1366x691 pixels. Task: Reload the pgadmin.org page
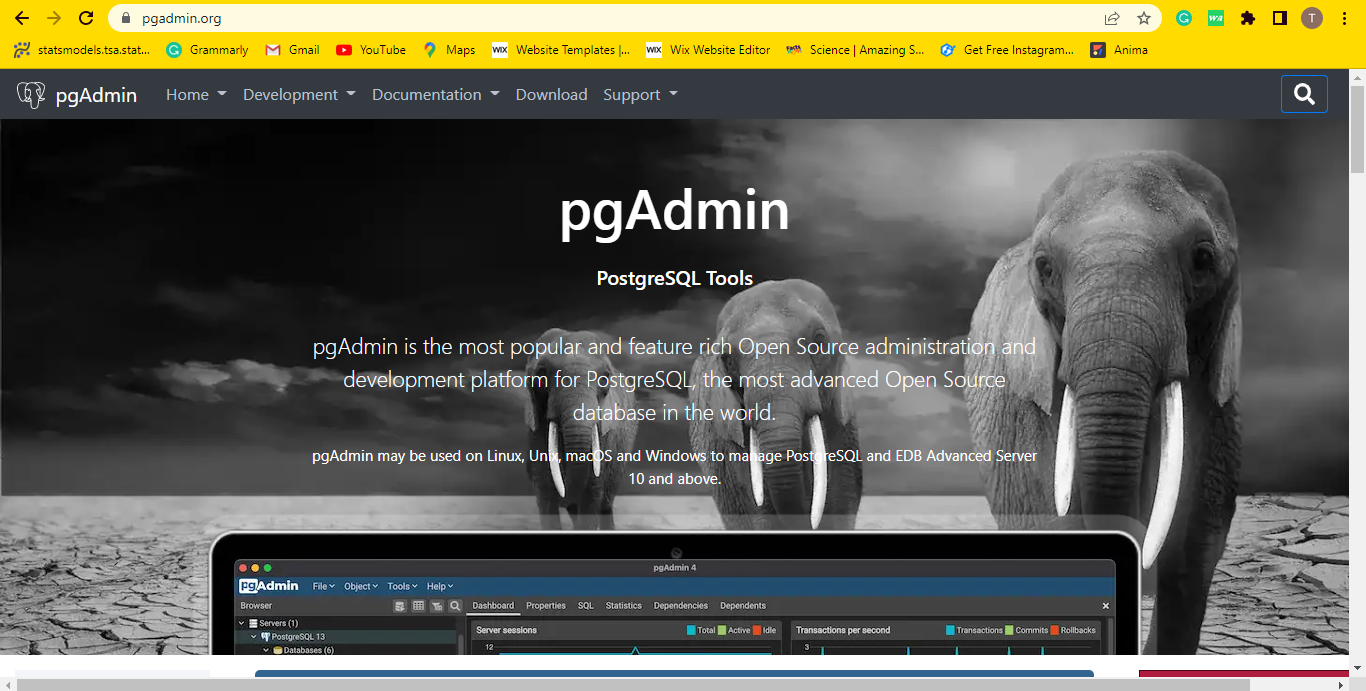pyautogui.click(x=86, y=18)
